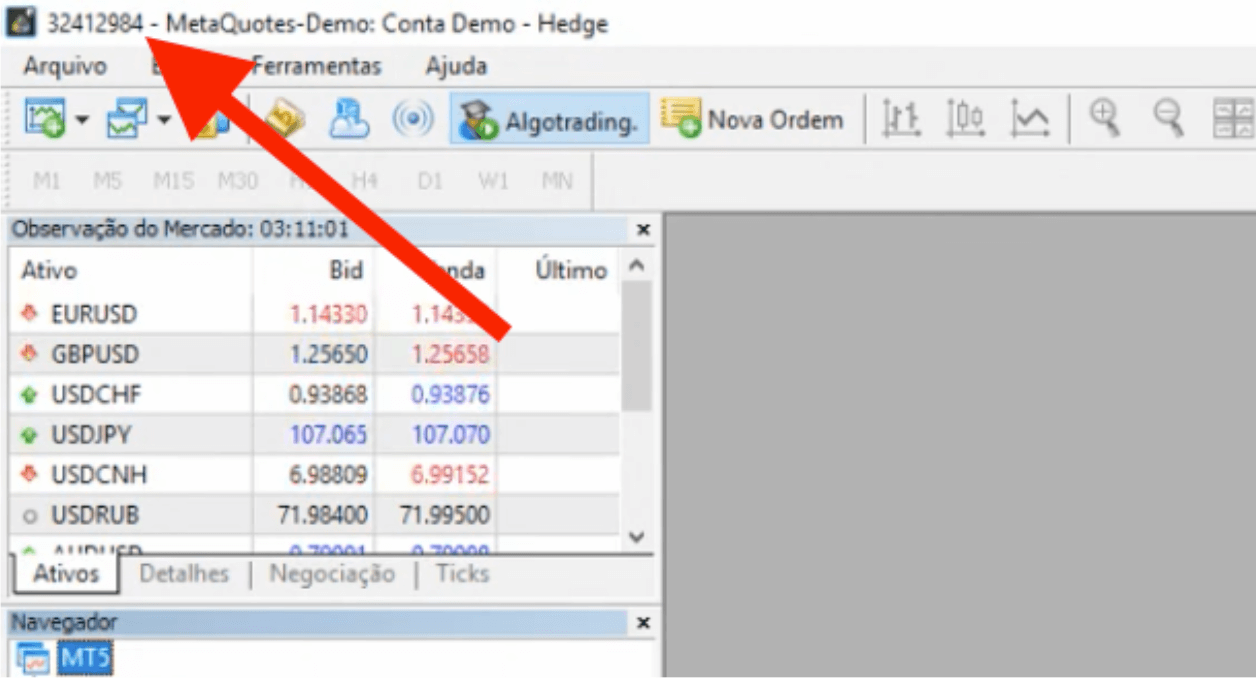Click the New Chart toolbar icon
This screenshot has height=678, width=1256.
[44, 121]
